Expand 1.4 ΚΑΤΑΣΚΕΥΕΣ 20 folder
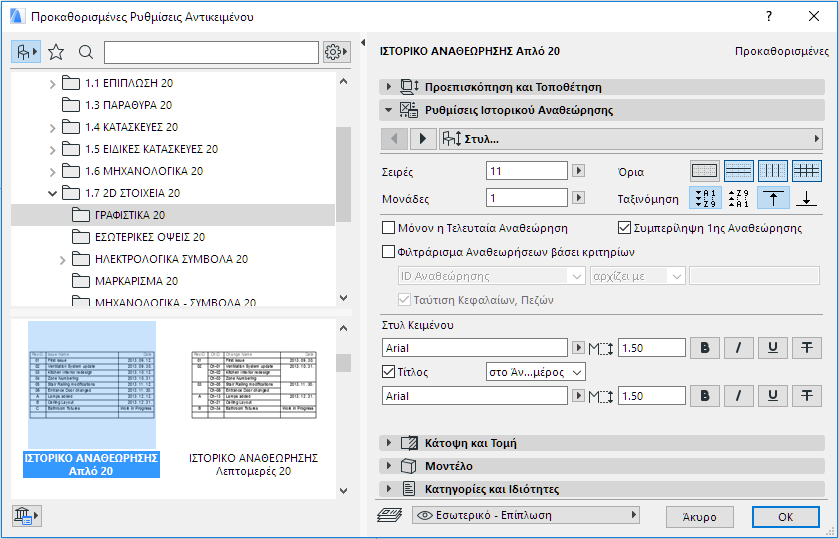This screenshot has width=839, height=539. click(52, 128)
